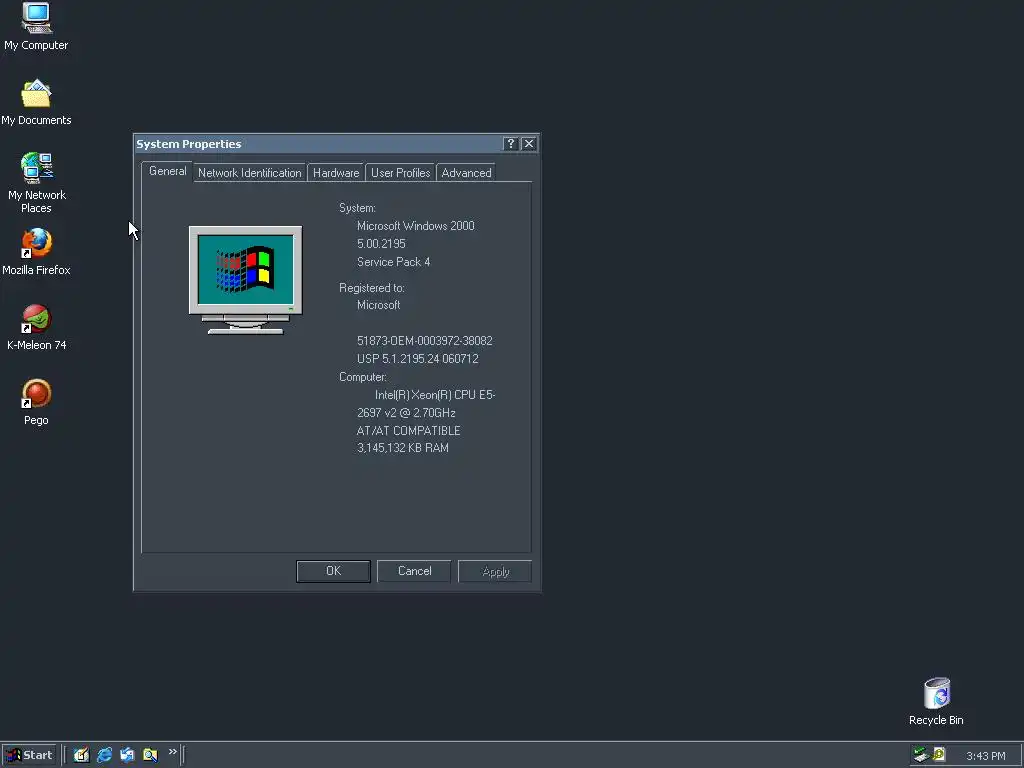The image size is (1024, 768).
Task: Click the version text 5.00.2195
Action: coord(381,244)
